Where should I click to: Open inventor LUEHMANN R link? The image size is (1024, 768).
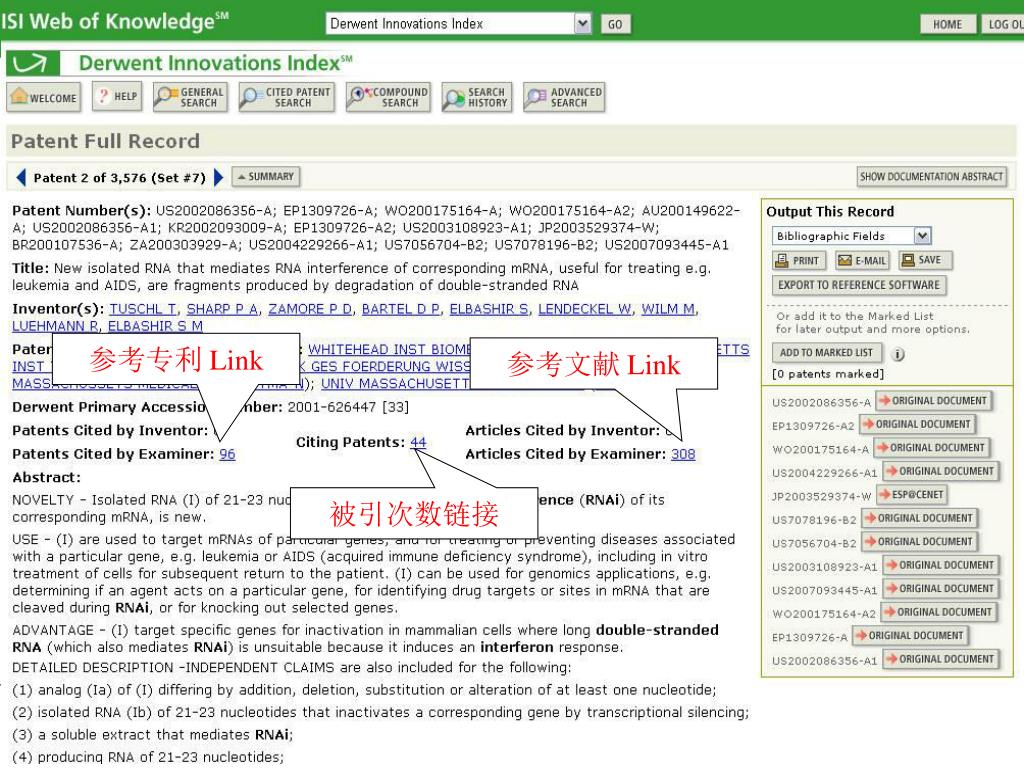pos(55,326)
